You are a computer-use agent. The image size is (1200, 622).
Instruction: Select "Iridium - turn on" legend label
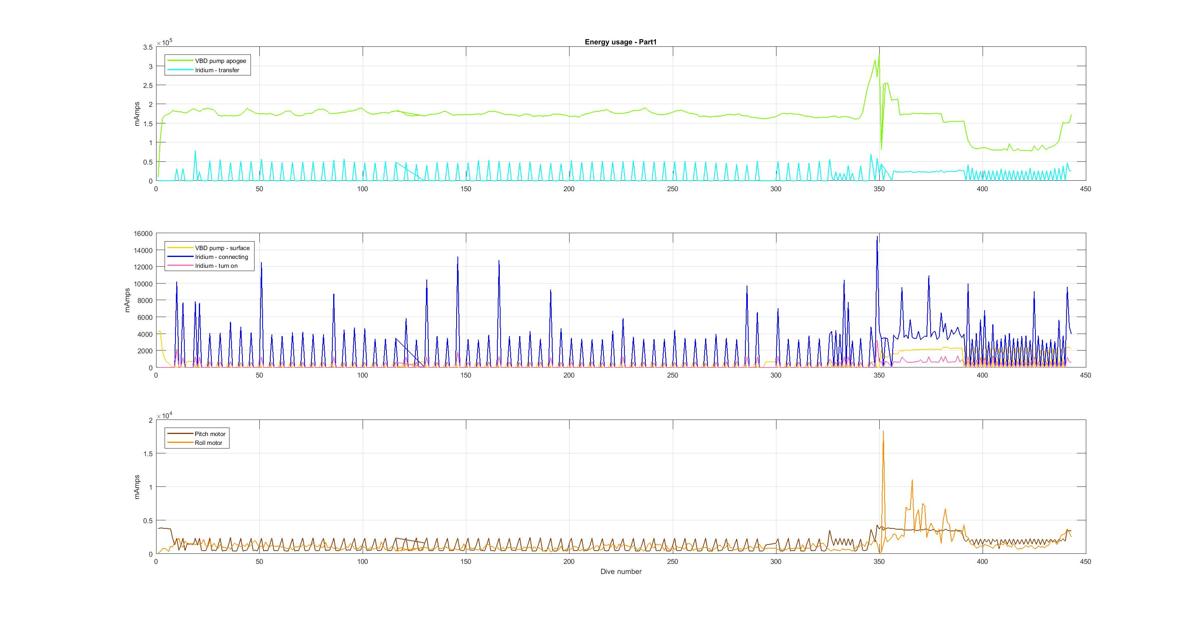[218, 267]
